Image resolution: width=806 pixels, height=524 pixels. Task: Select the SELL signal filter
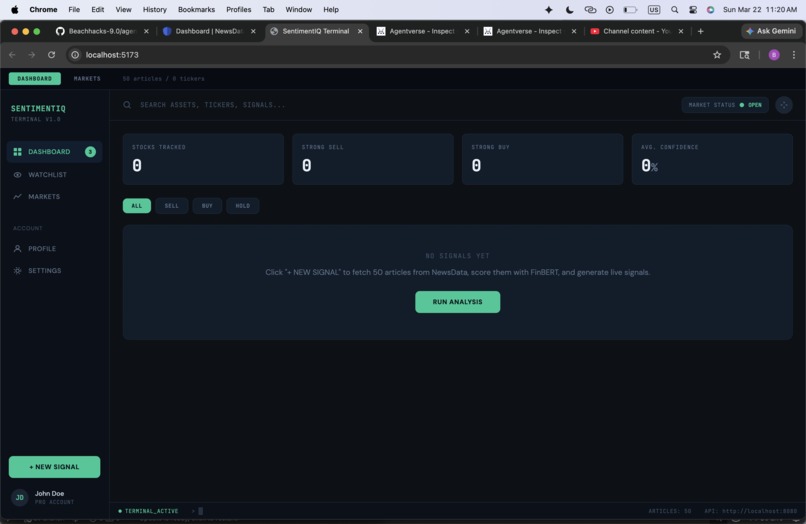pyautogui.click(x=172, y=206)
